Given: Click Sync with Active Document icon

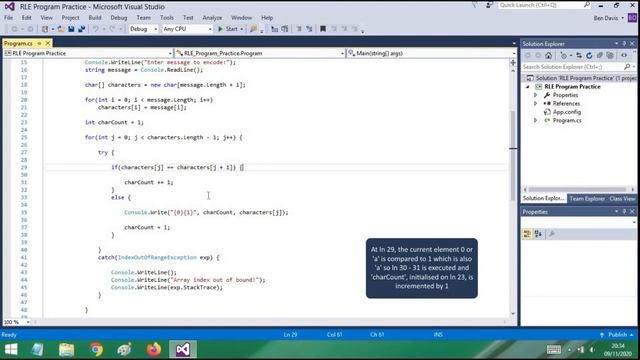Looking at the screenshot, I should [579, 56].
